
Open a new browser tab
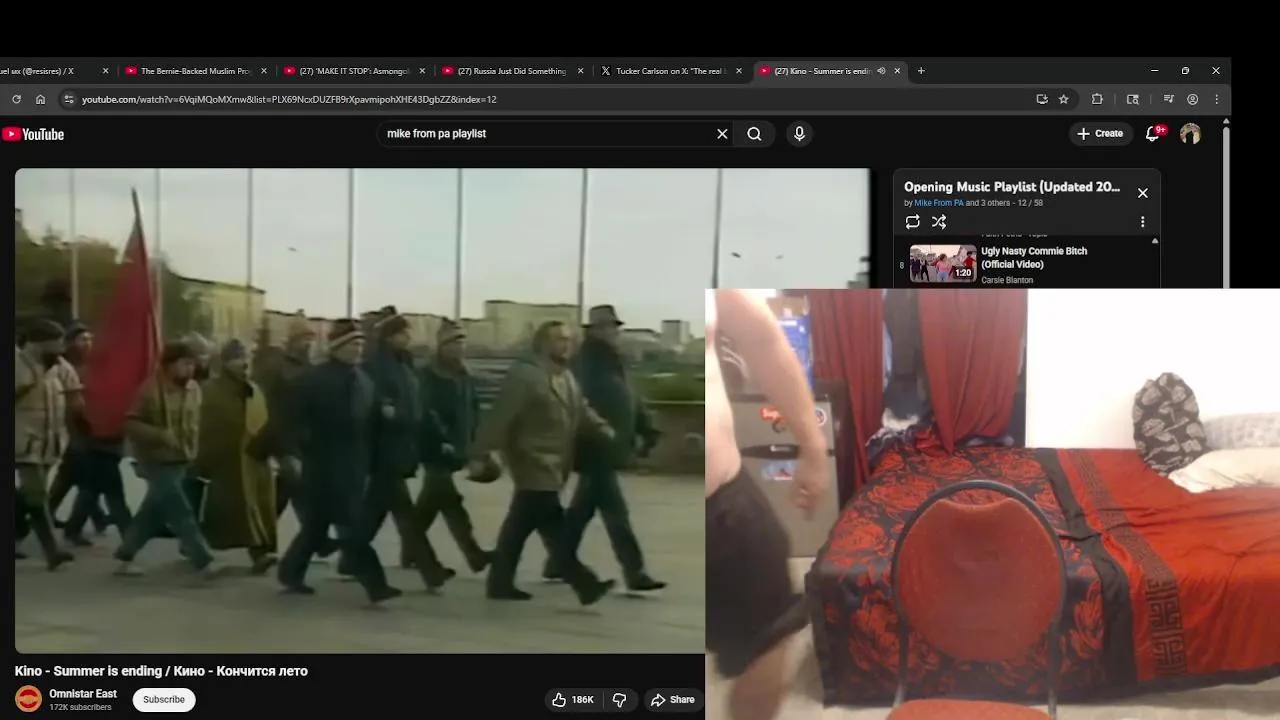point(921,71)
